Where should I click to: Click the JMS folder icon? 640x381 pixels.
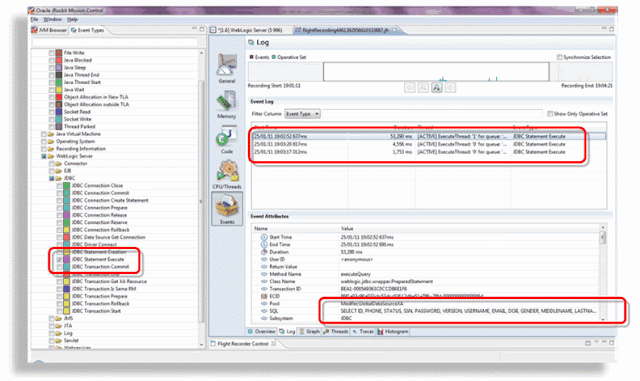coord(59,318)
